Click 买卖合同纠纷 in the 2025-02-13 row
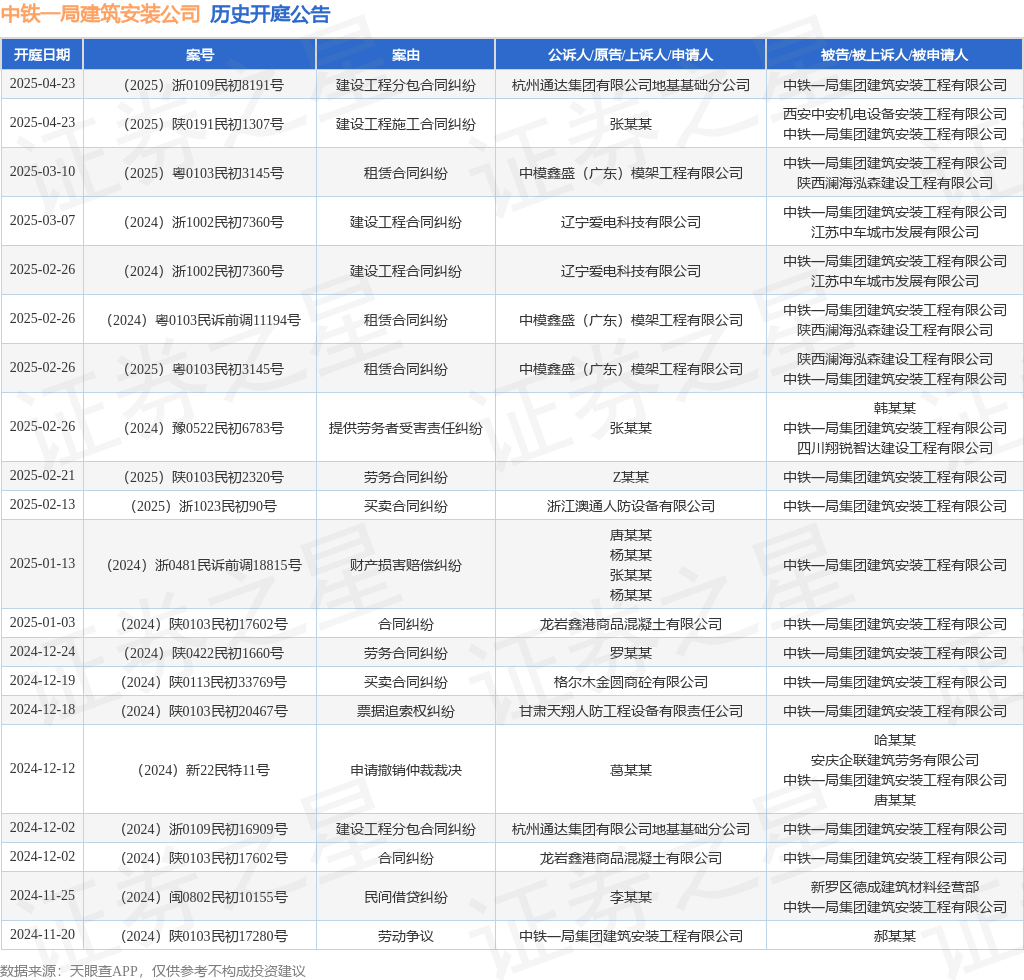The height and width of the screenshot is (980, 1024). (x=406, y=506)
